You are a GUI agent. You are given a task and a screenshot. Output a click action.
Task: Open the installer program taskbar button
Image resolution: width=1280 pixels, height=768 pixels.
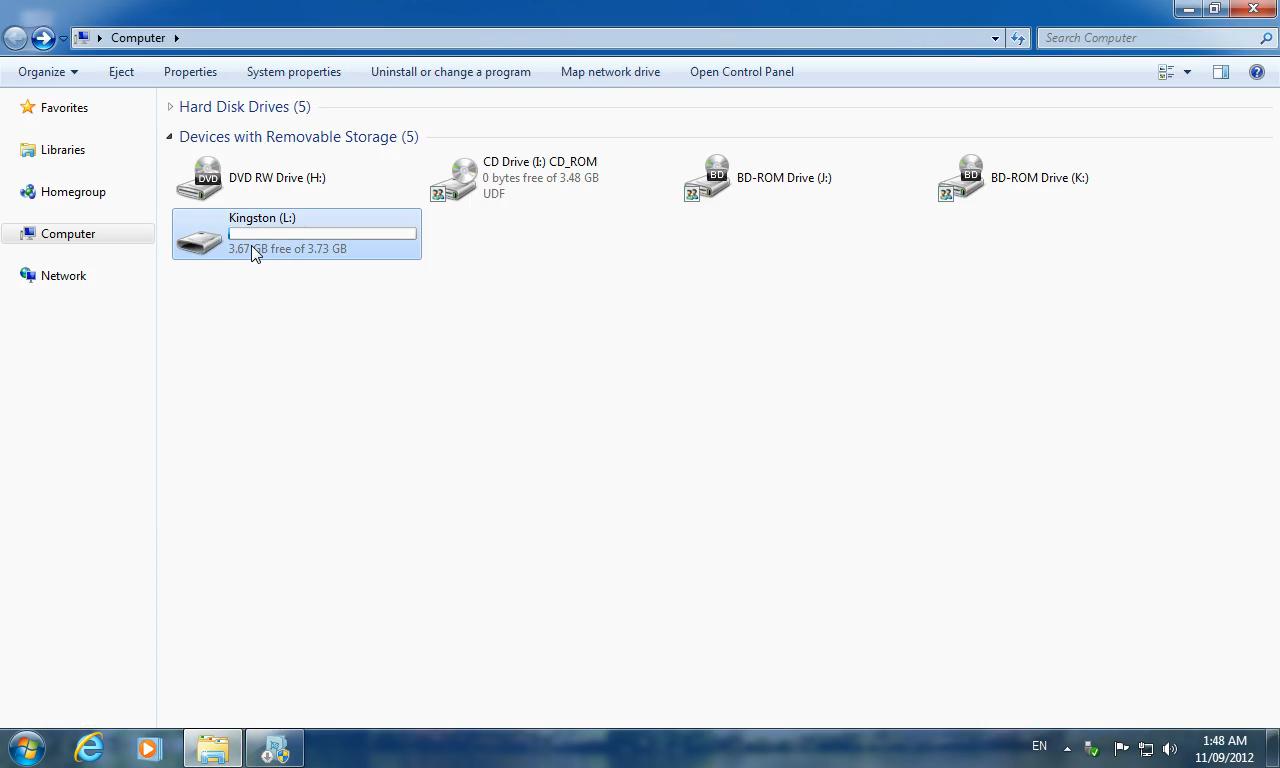tap(274, 748)
